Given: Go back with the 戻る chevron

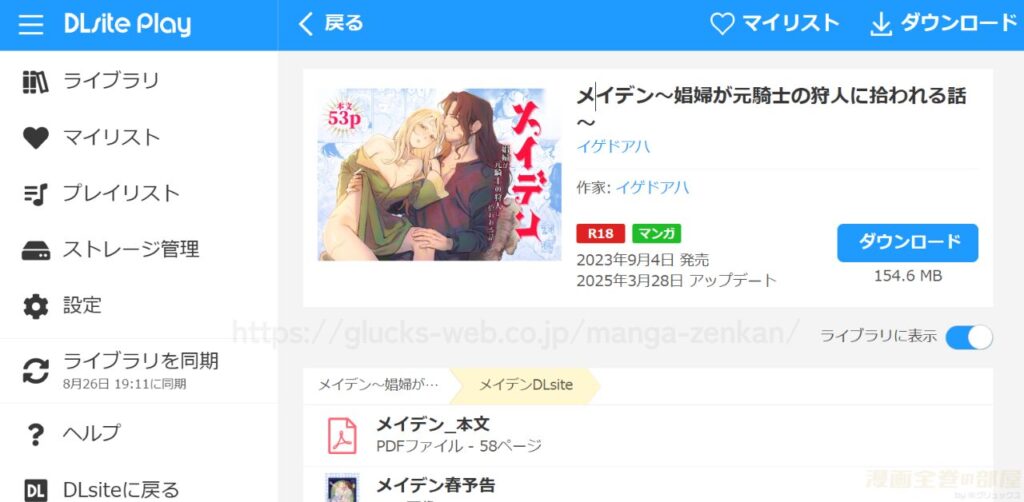Looking at the screenshot, I should click(330, 24).
